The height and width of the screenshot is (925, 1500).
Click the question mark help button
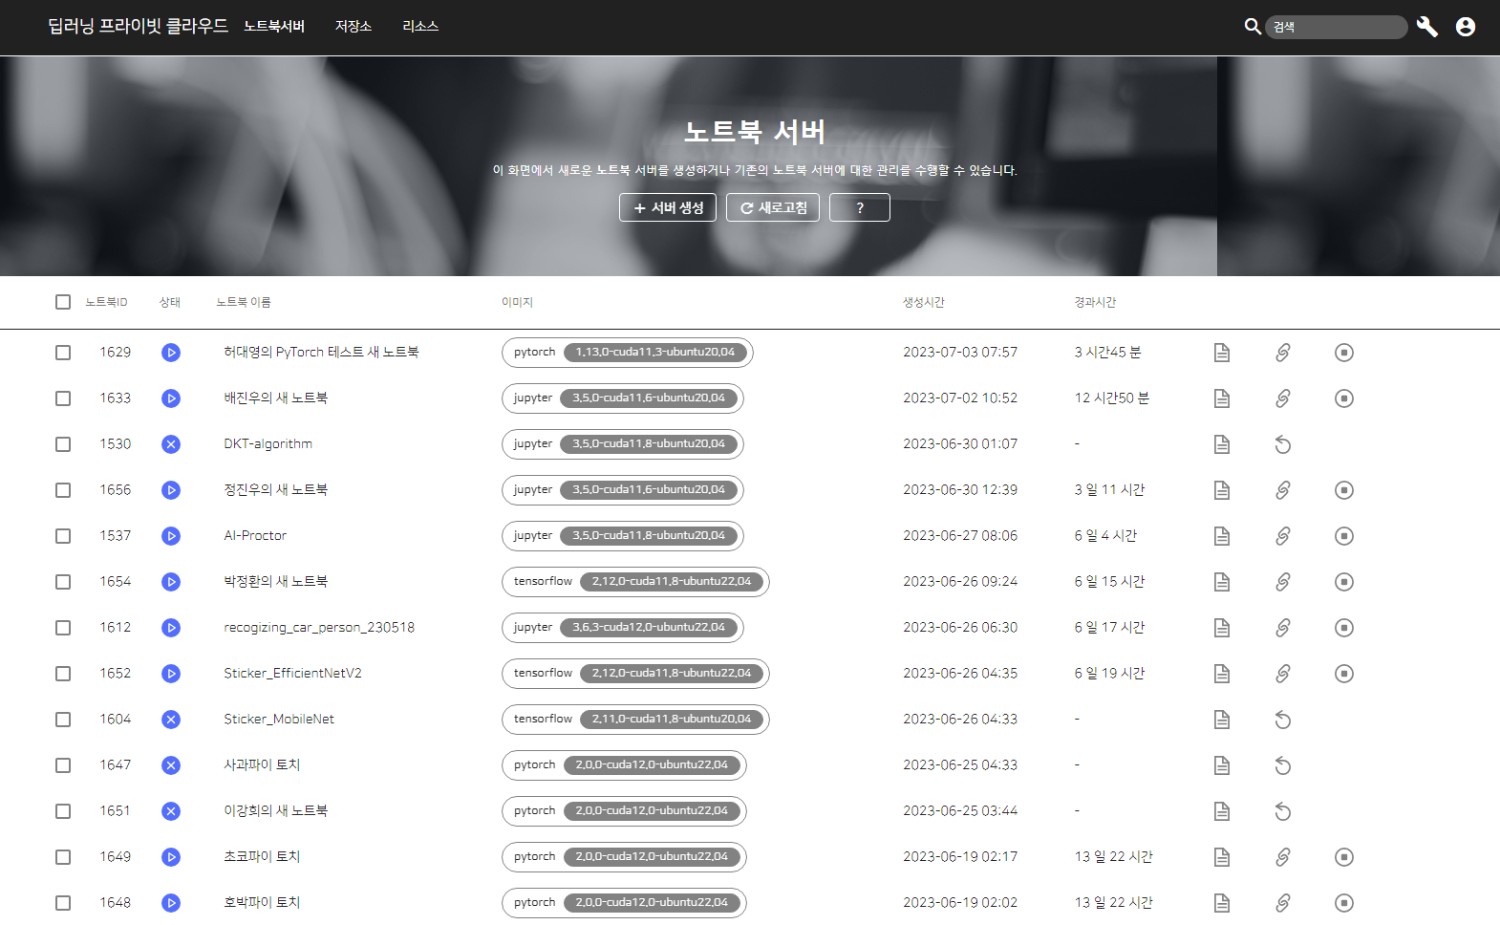(859, 207)
